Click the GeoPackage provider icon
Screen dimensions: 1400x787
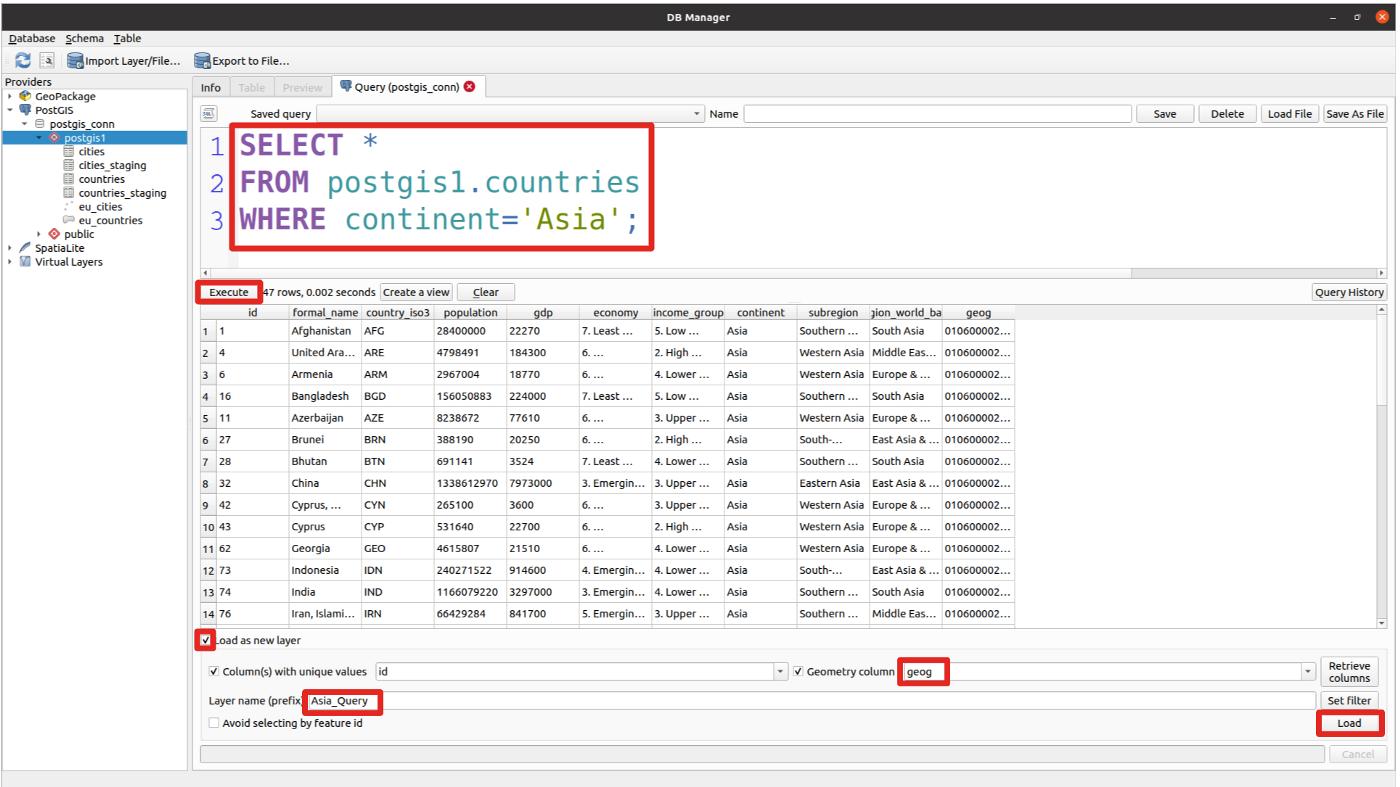click(x=26, y=96)
